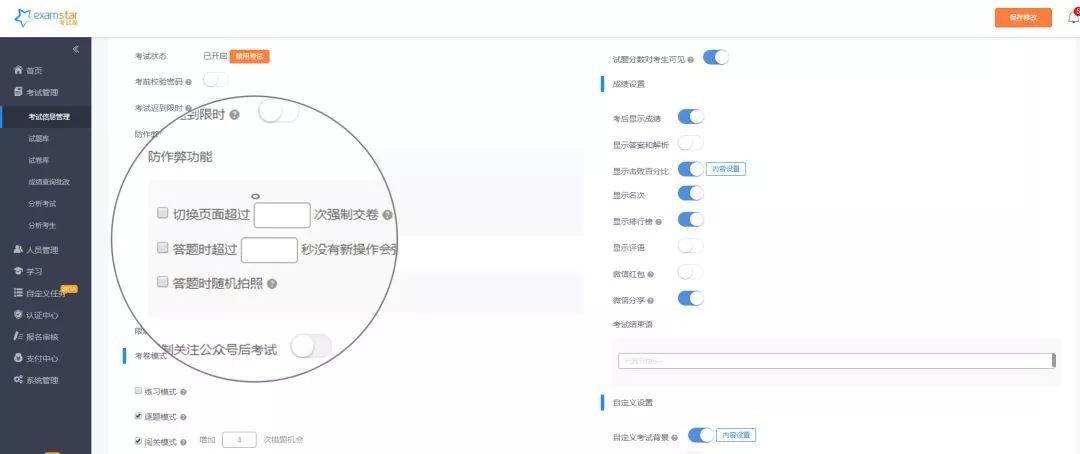The height and width of the screenshot is (454, 1080).
Task: Click the 成绩设置 section heading
Action: pyautogui.click(x=628, y=85)
